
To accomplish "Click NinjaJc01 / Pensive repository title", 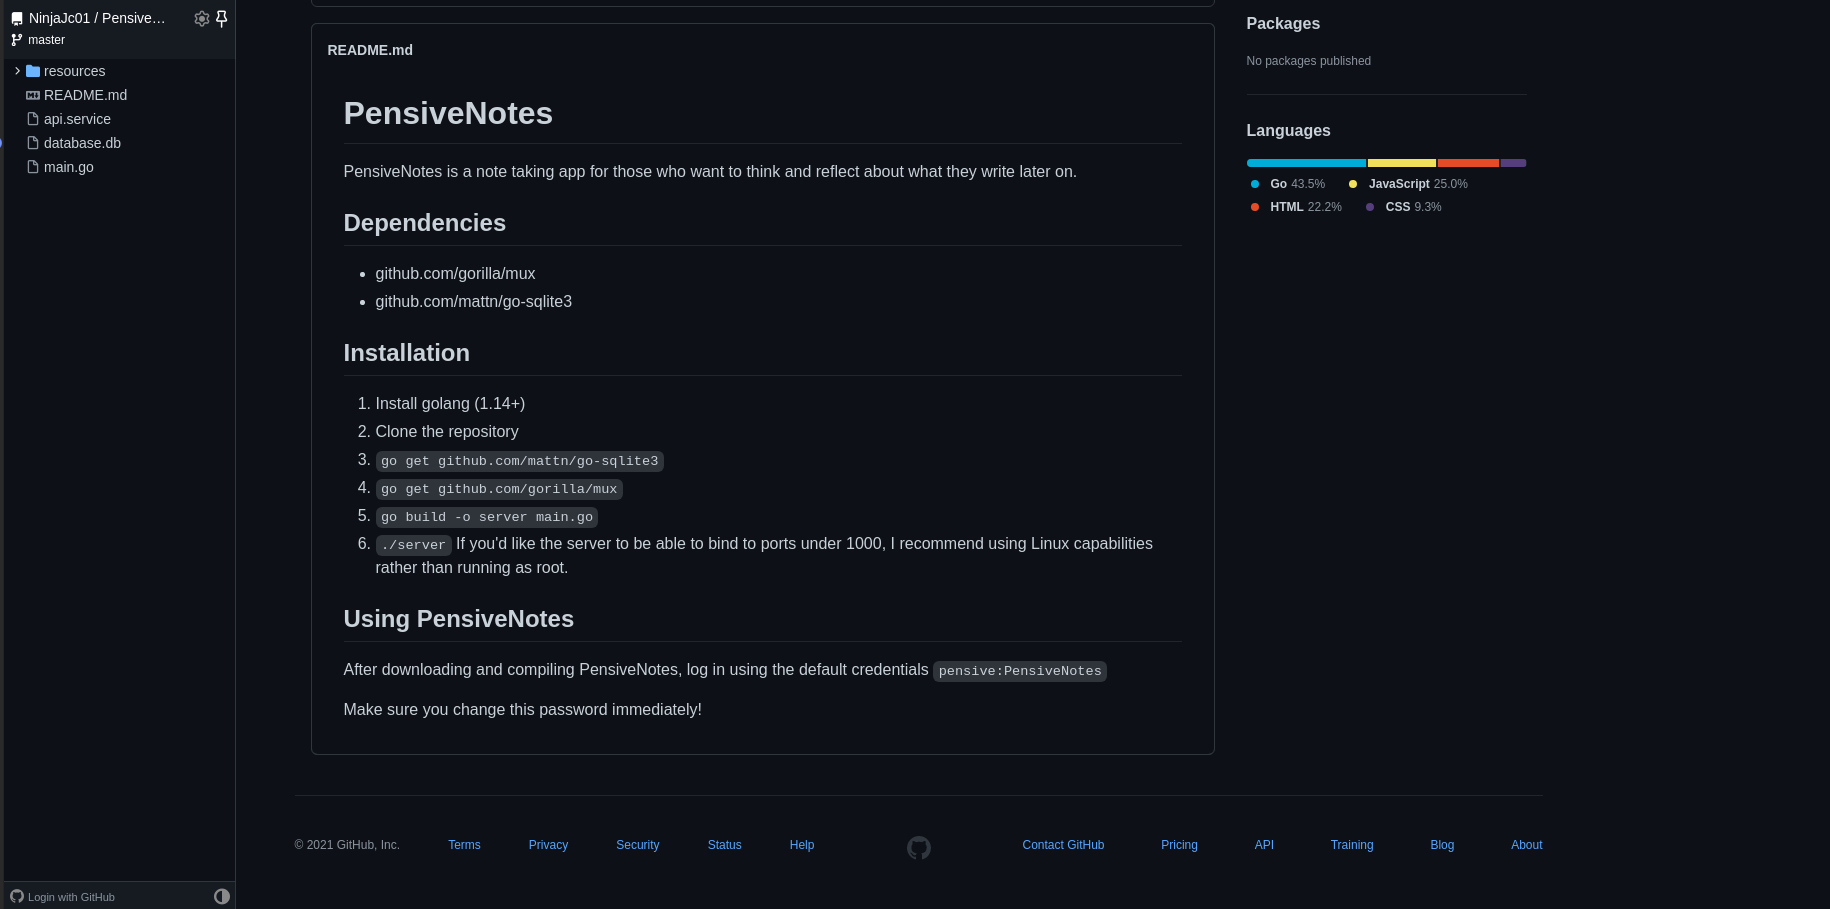I will click(x=97, y=18).
